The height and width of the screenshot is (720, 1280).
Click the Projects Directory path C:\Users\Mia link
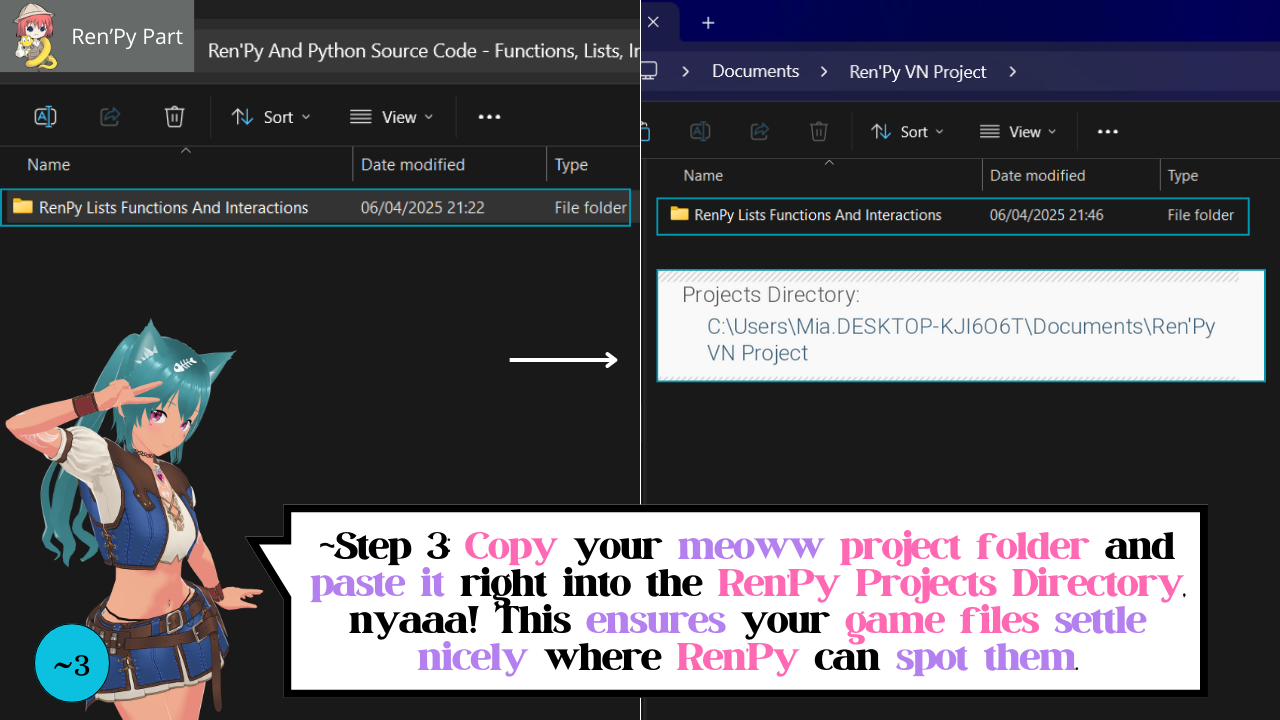(x=961, y=339)
